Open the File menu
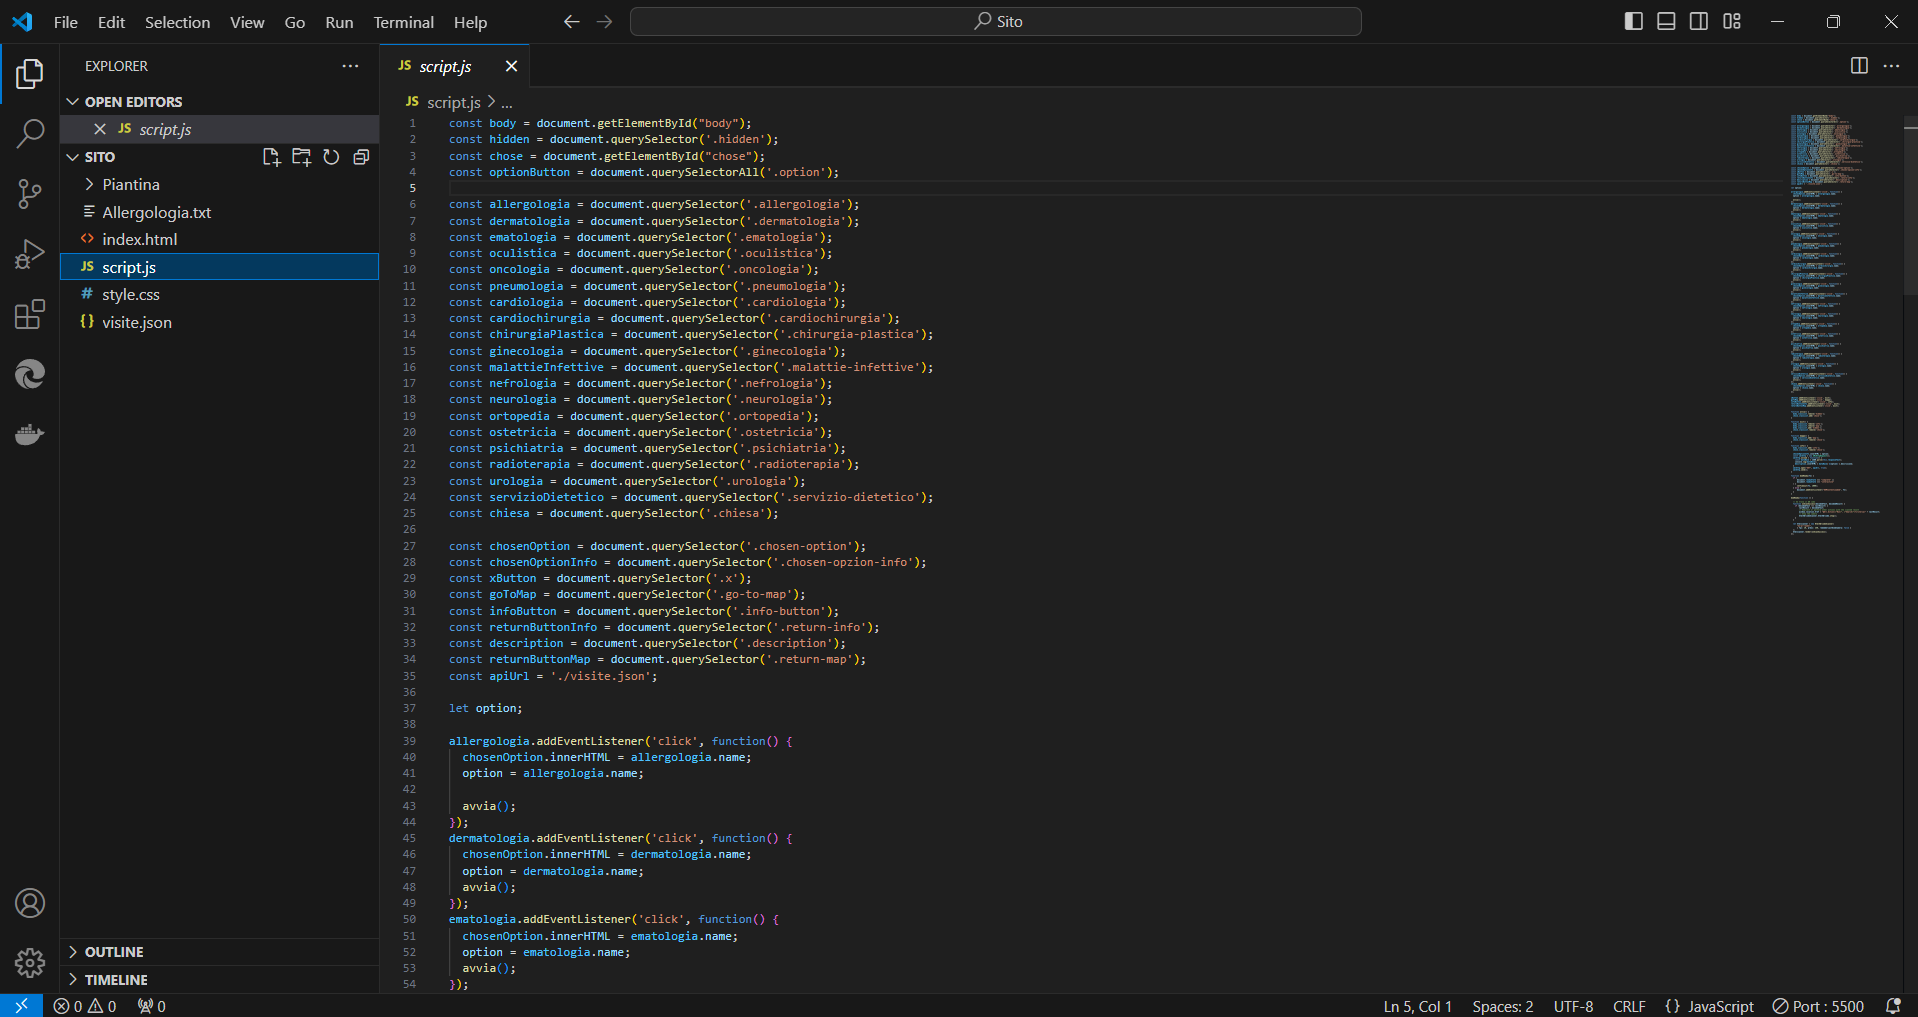The height and width of the screenshot is (1017, 1918). point(65,22)
